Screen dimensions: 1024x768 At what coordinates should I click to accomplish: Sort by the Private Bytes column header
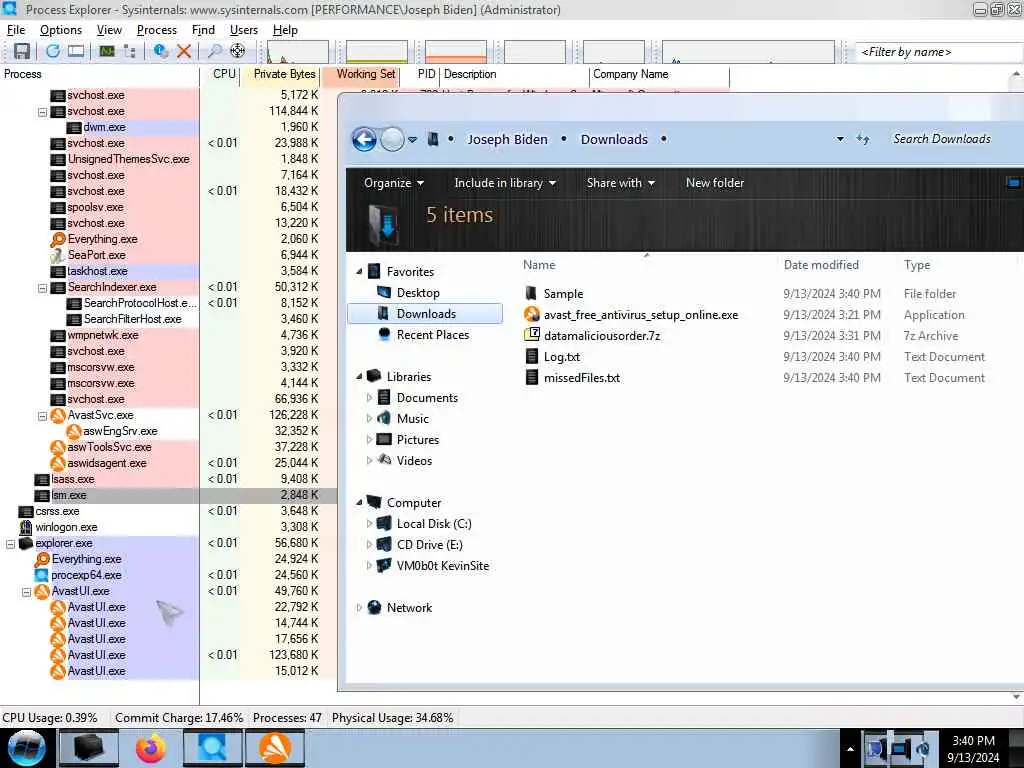click(x=281, y=74)
